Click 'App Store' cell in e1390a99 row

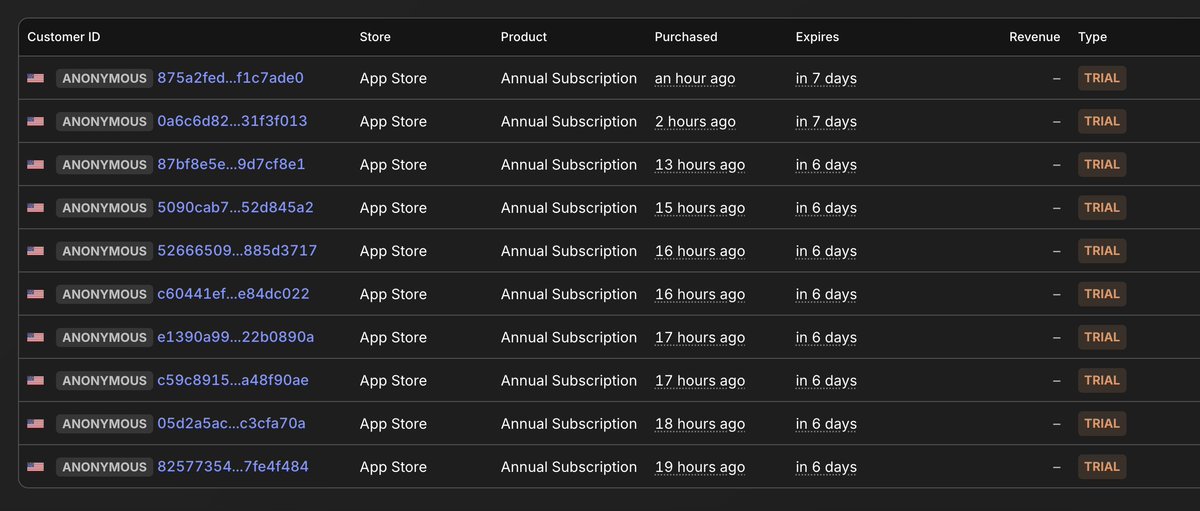pyautogui.click(x=393, y=337)
